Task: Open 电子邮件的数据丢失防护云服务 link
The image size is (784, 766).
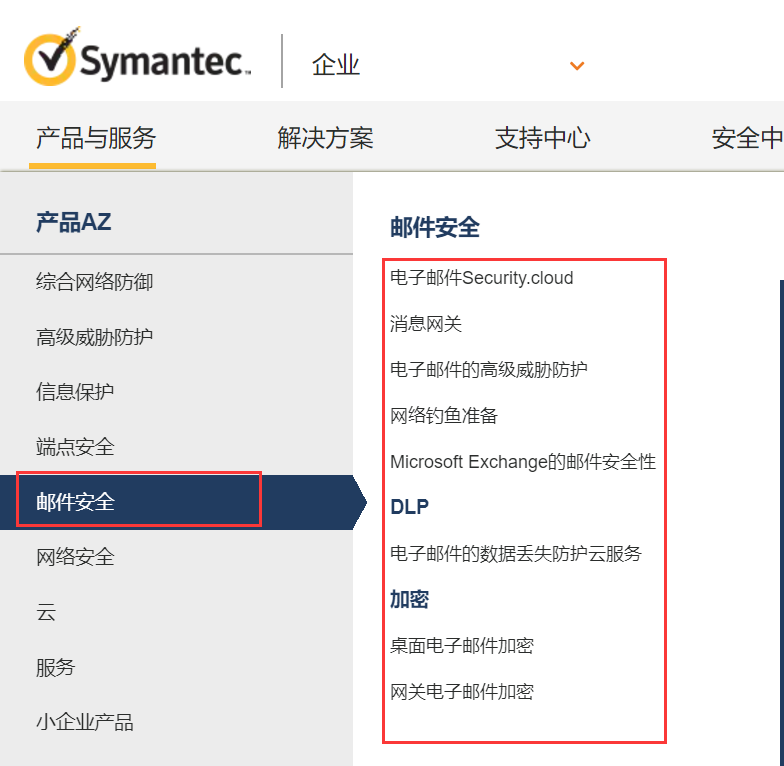Action: click(x=516, y=554)
